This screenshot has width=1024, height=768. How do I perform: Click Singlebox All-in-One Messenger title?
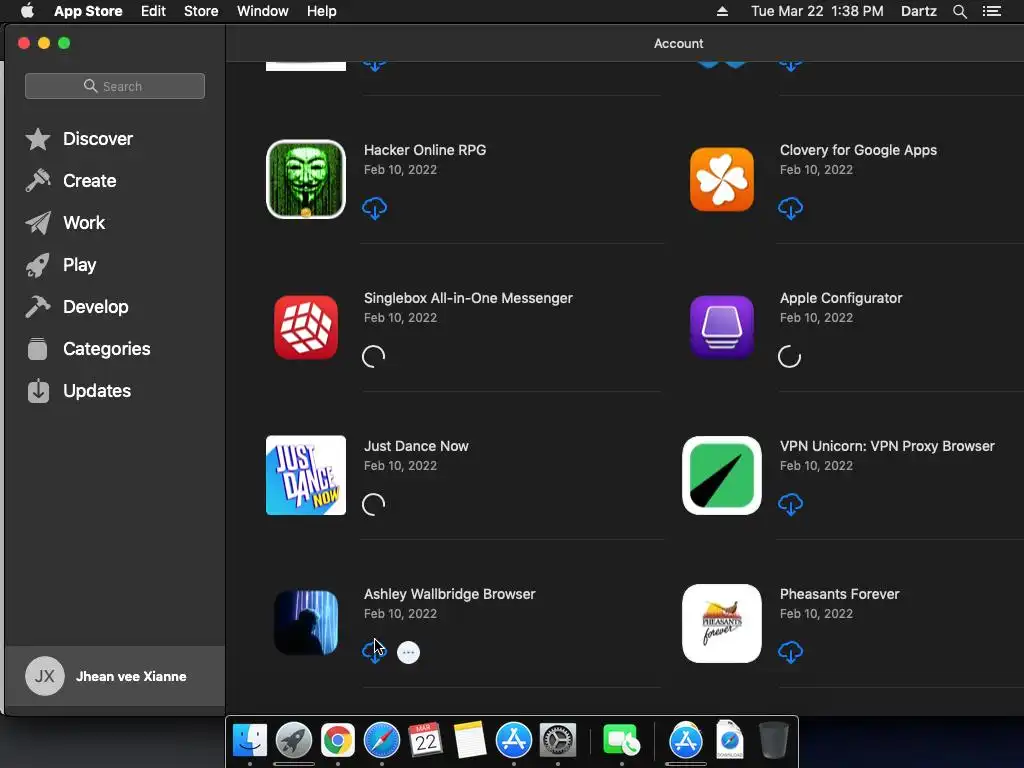[468, 298]
